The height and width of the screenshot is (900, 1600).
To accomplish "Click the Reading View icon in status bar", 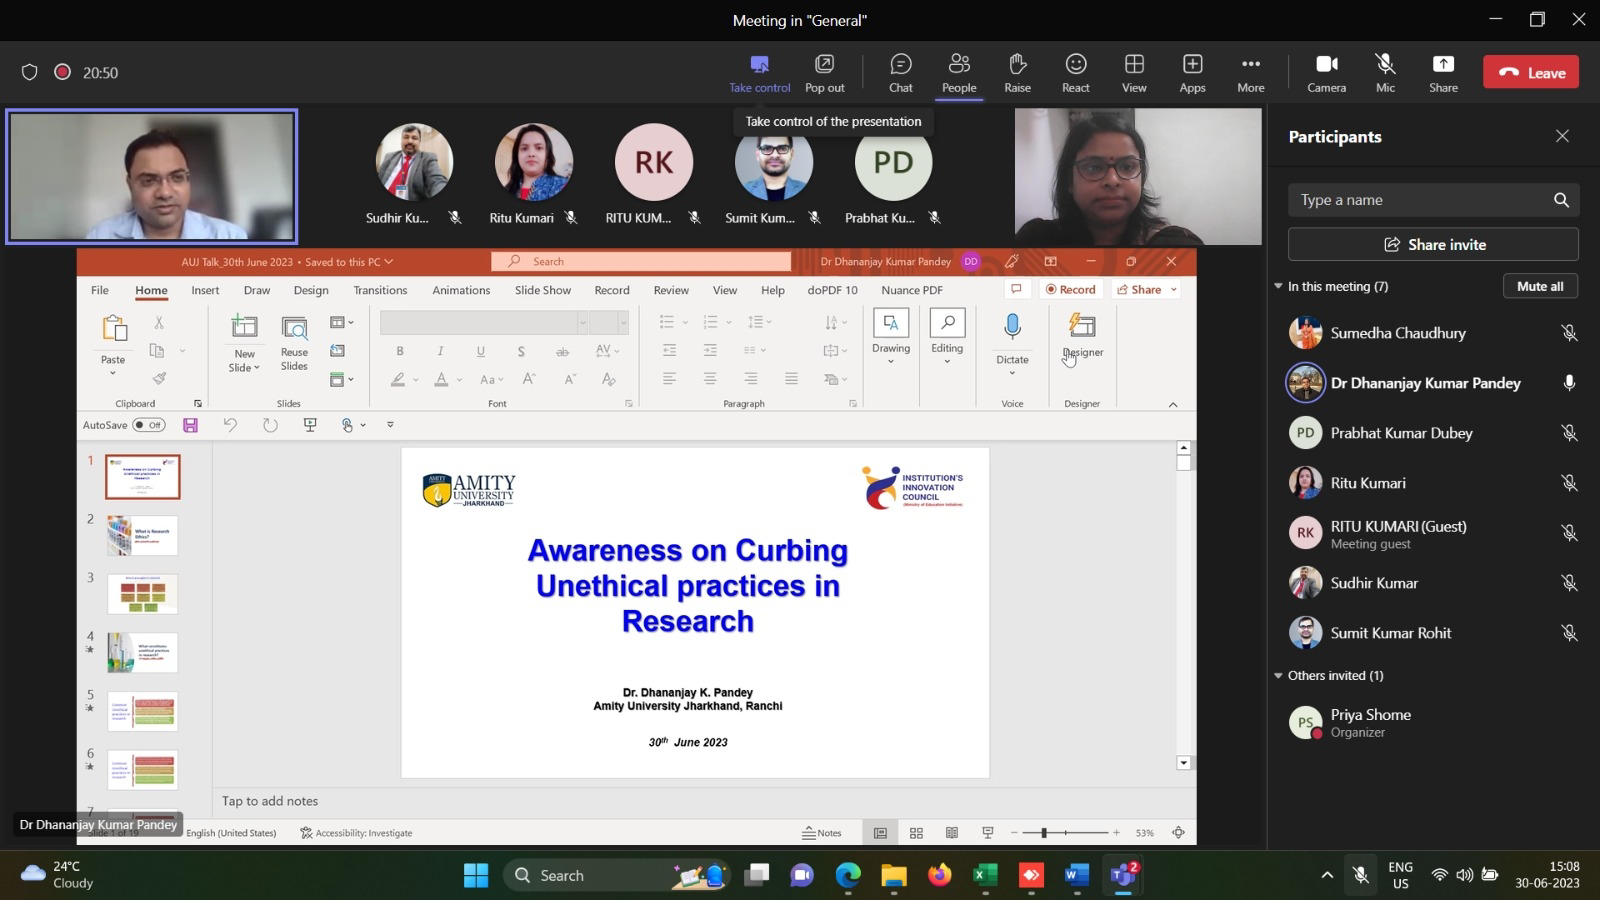I will pyautogui.click(x=952, y=833).
